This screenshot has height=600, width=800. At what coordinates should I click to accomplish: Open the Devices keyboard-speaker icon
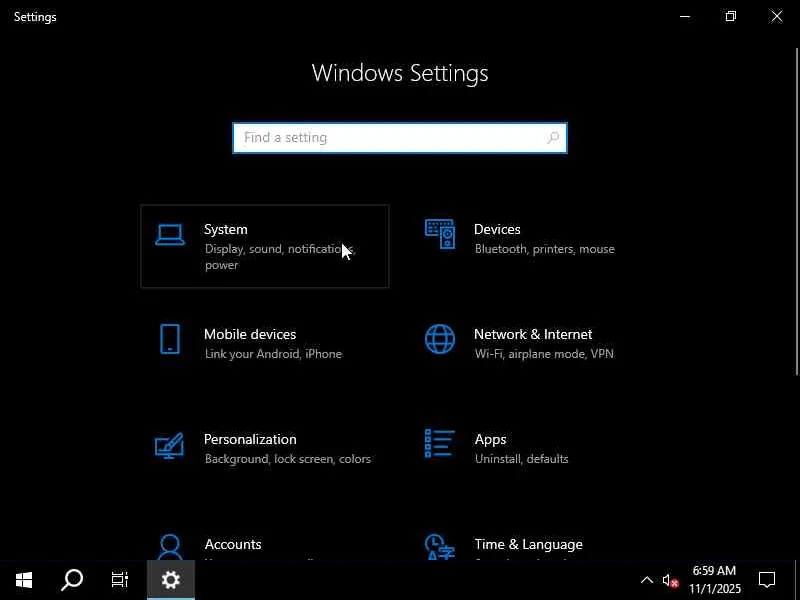(x=440, y=234)
